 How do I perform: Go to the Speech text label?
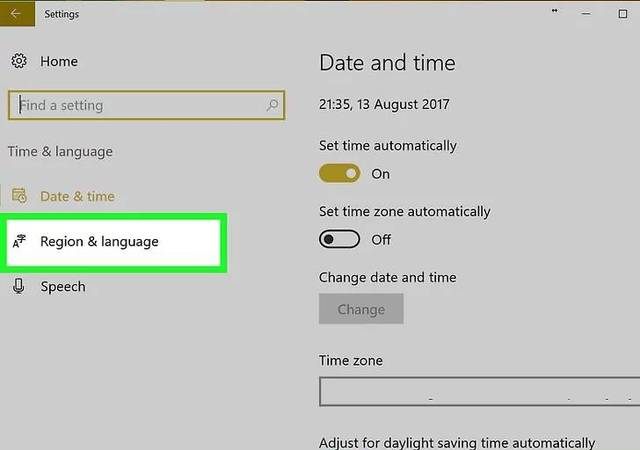(62, 286)
